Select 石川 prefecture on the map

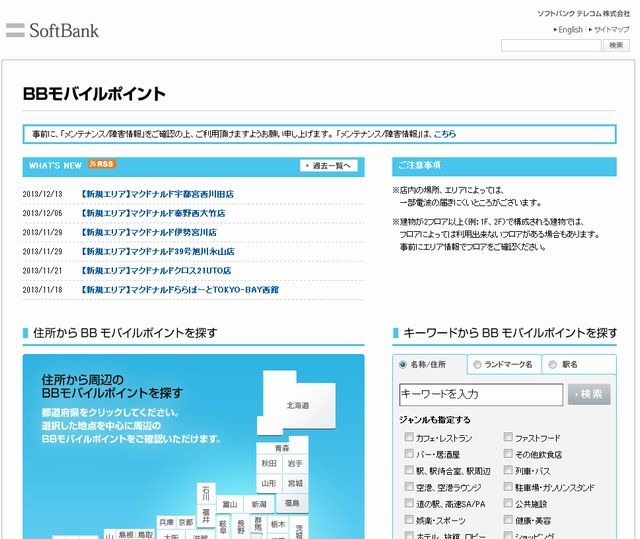point(206,493)
